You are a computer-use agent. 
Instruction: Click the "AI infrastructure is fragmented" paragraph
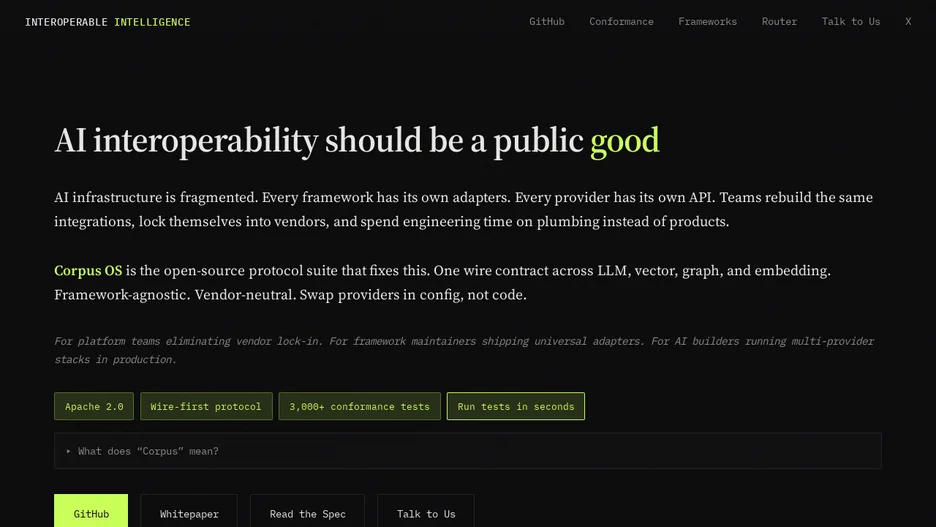(463, 209)
